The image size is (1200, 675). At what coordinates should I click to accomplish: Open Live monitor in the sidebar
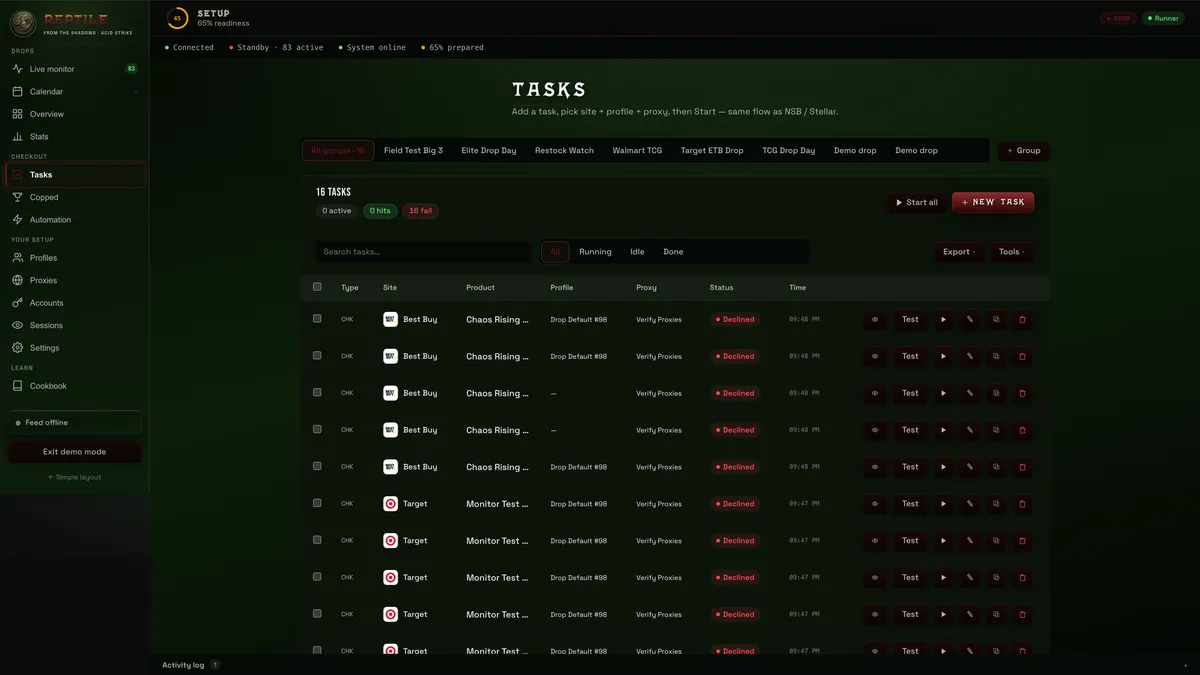[75, 69]
